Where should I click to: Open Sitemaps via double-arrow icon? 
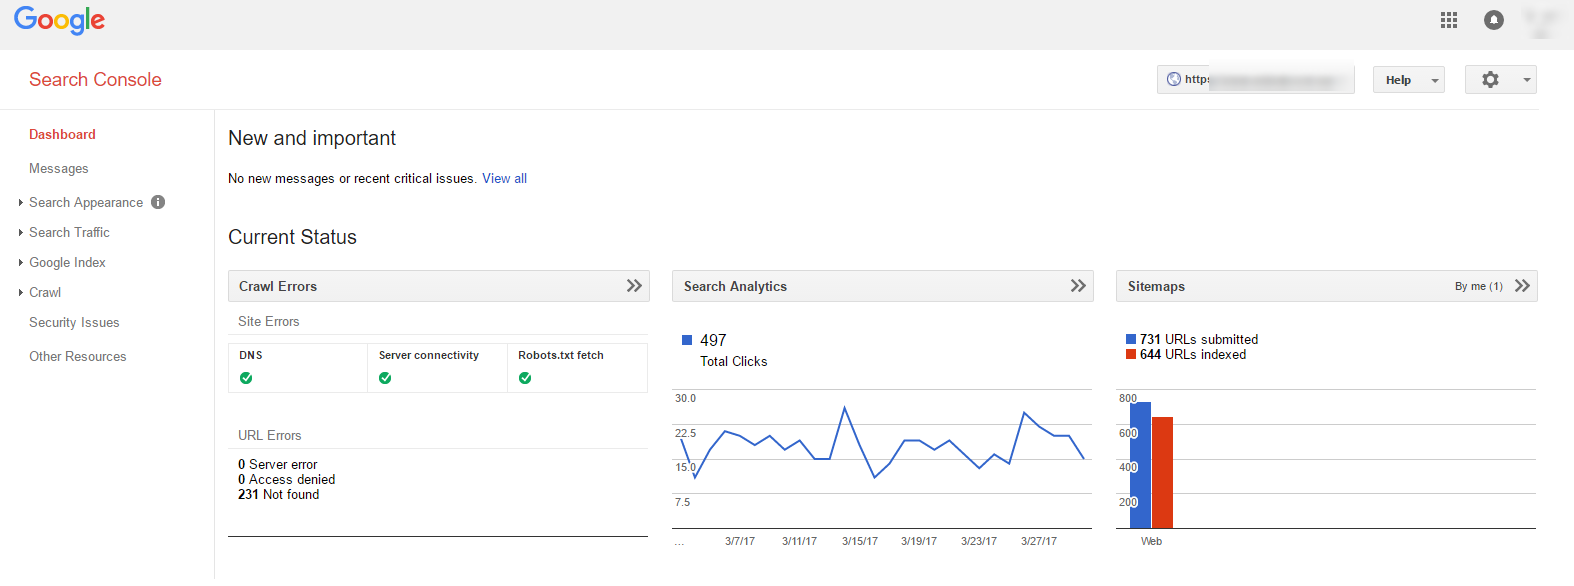[x=1522, y=286]
